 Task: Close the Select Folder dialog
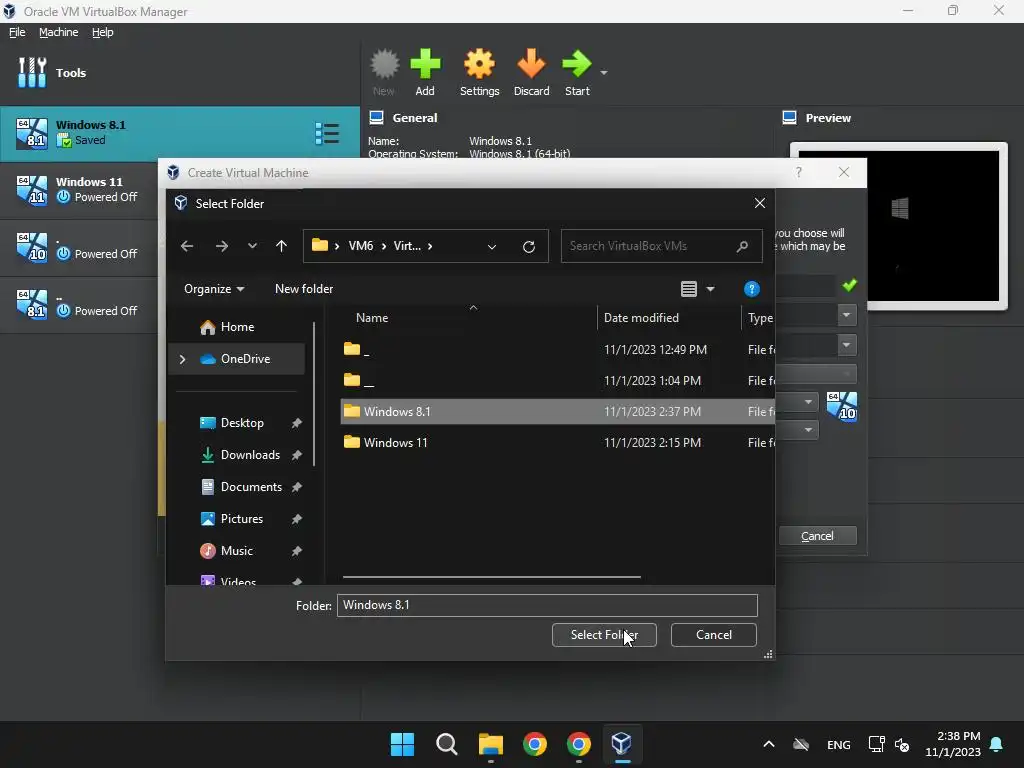point(760,203)
